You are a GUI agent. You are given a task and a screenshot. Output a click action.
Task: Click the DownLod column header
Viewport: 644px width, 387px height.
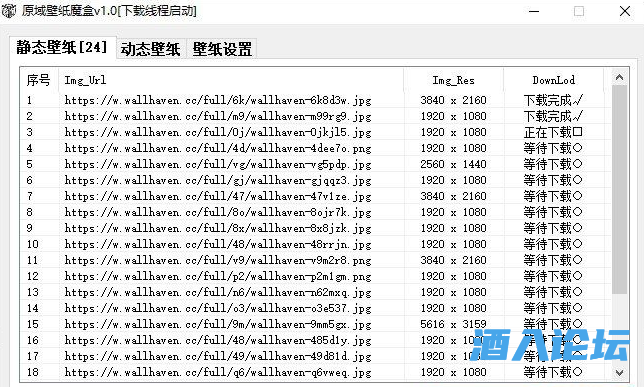(553, 80)
